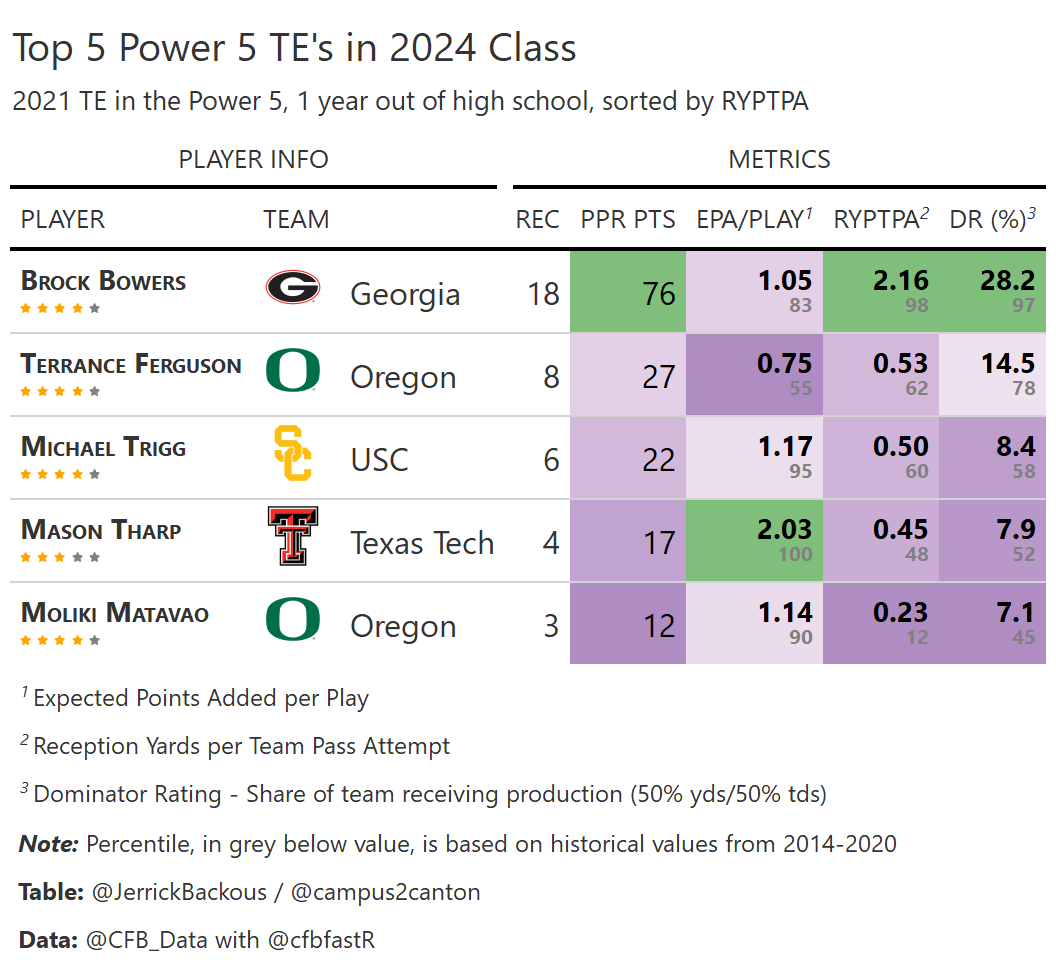
Task: Click the EPA/PLAY column header
Action: tap(754, 219)
